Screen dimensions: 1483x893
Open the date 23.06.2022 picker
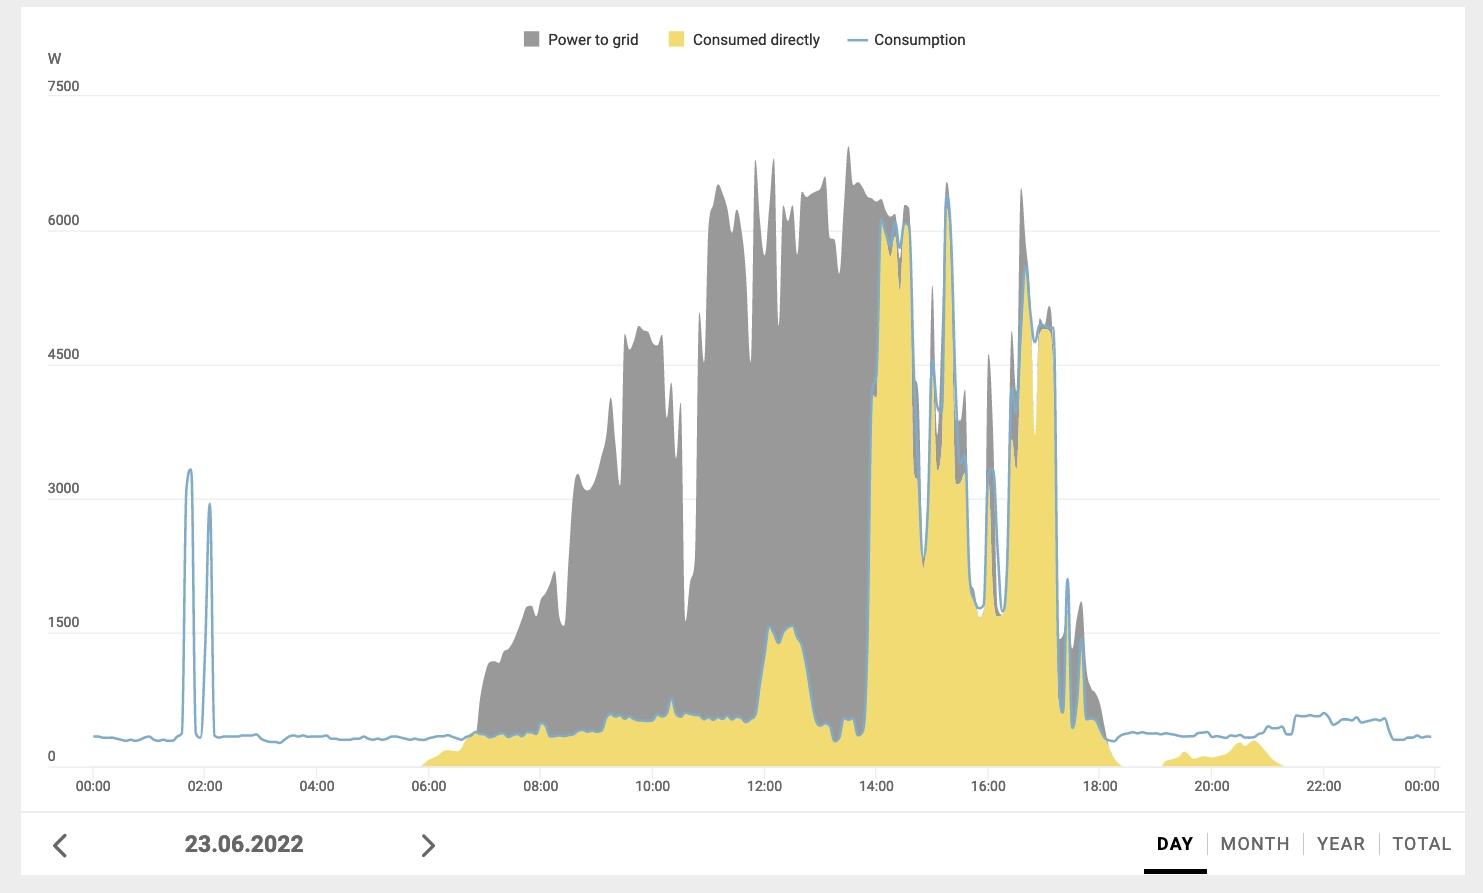[x=244, y=844]
